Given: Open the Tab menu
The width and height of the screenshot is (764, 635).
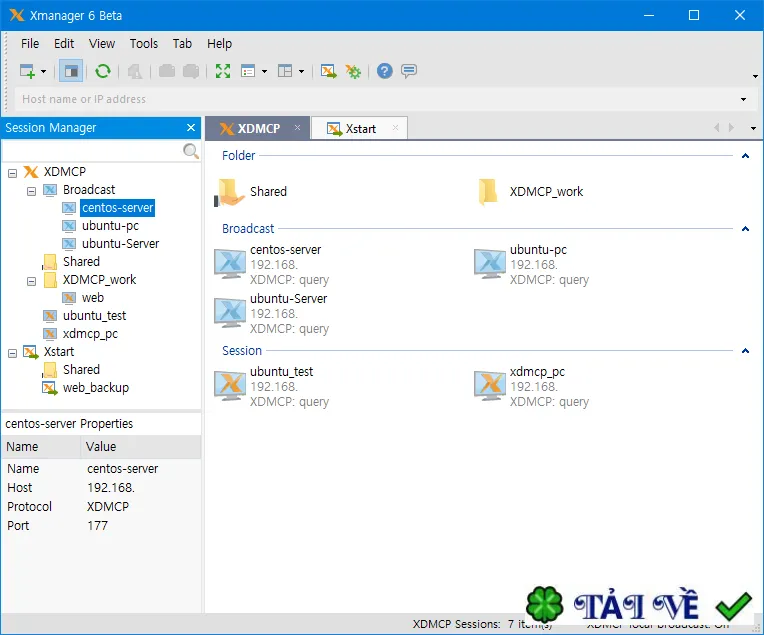Looking at the screenshot, I should 182,44.
